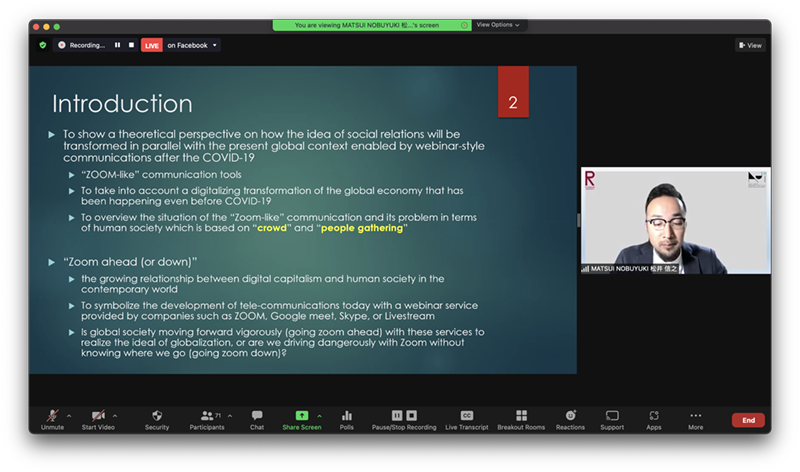Select MATSUI NOBUYUKI's video thumbnail

click(x=675, y=220)
